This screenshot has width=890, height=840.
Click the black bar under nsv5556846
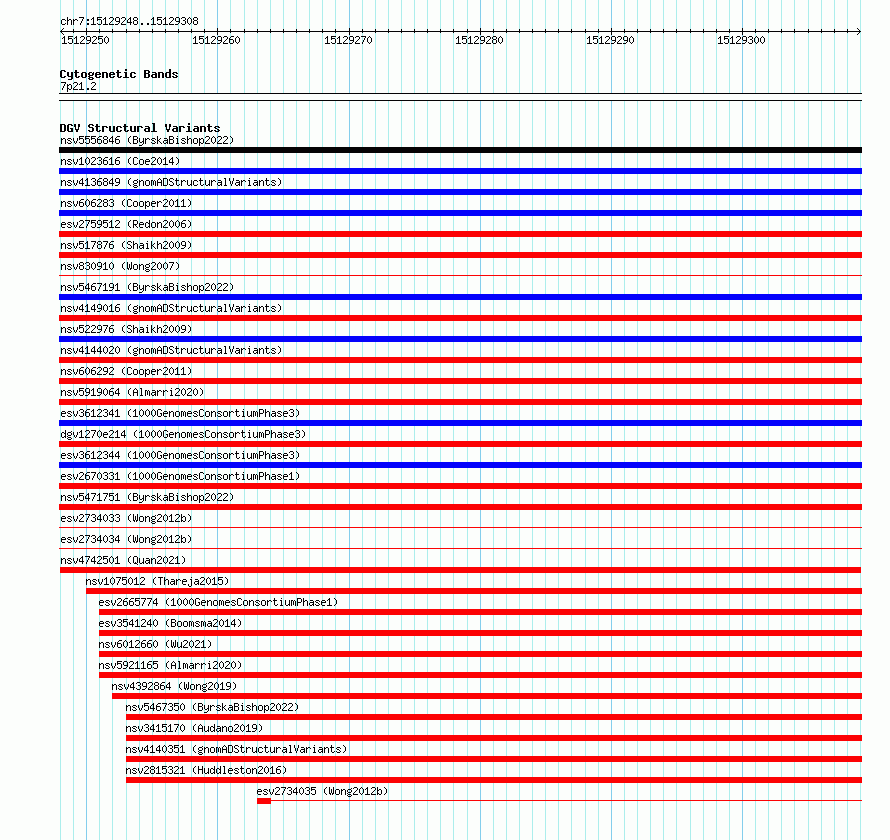tap(460, 150)
